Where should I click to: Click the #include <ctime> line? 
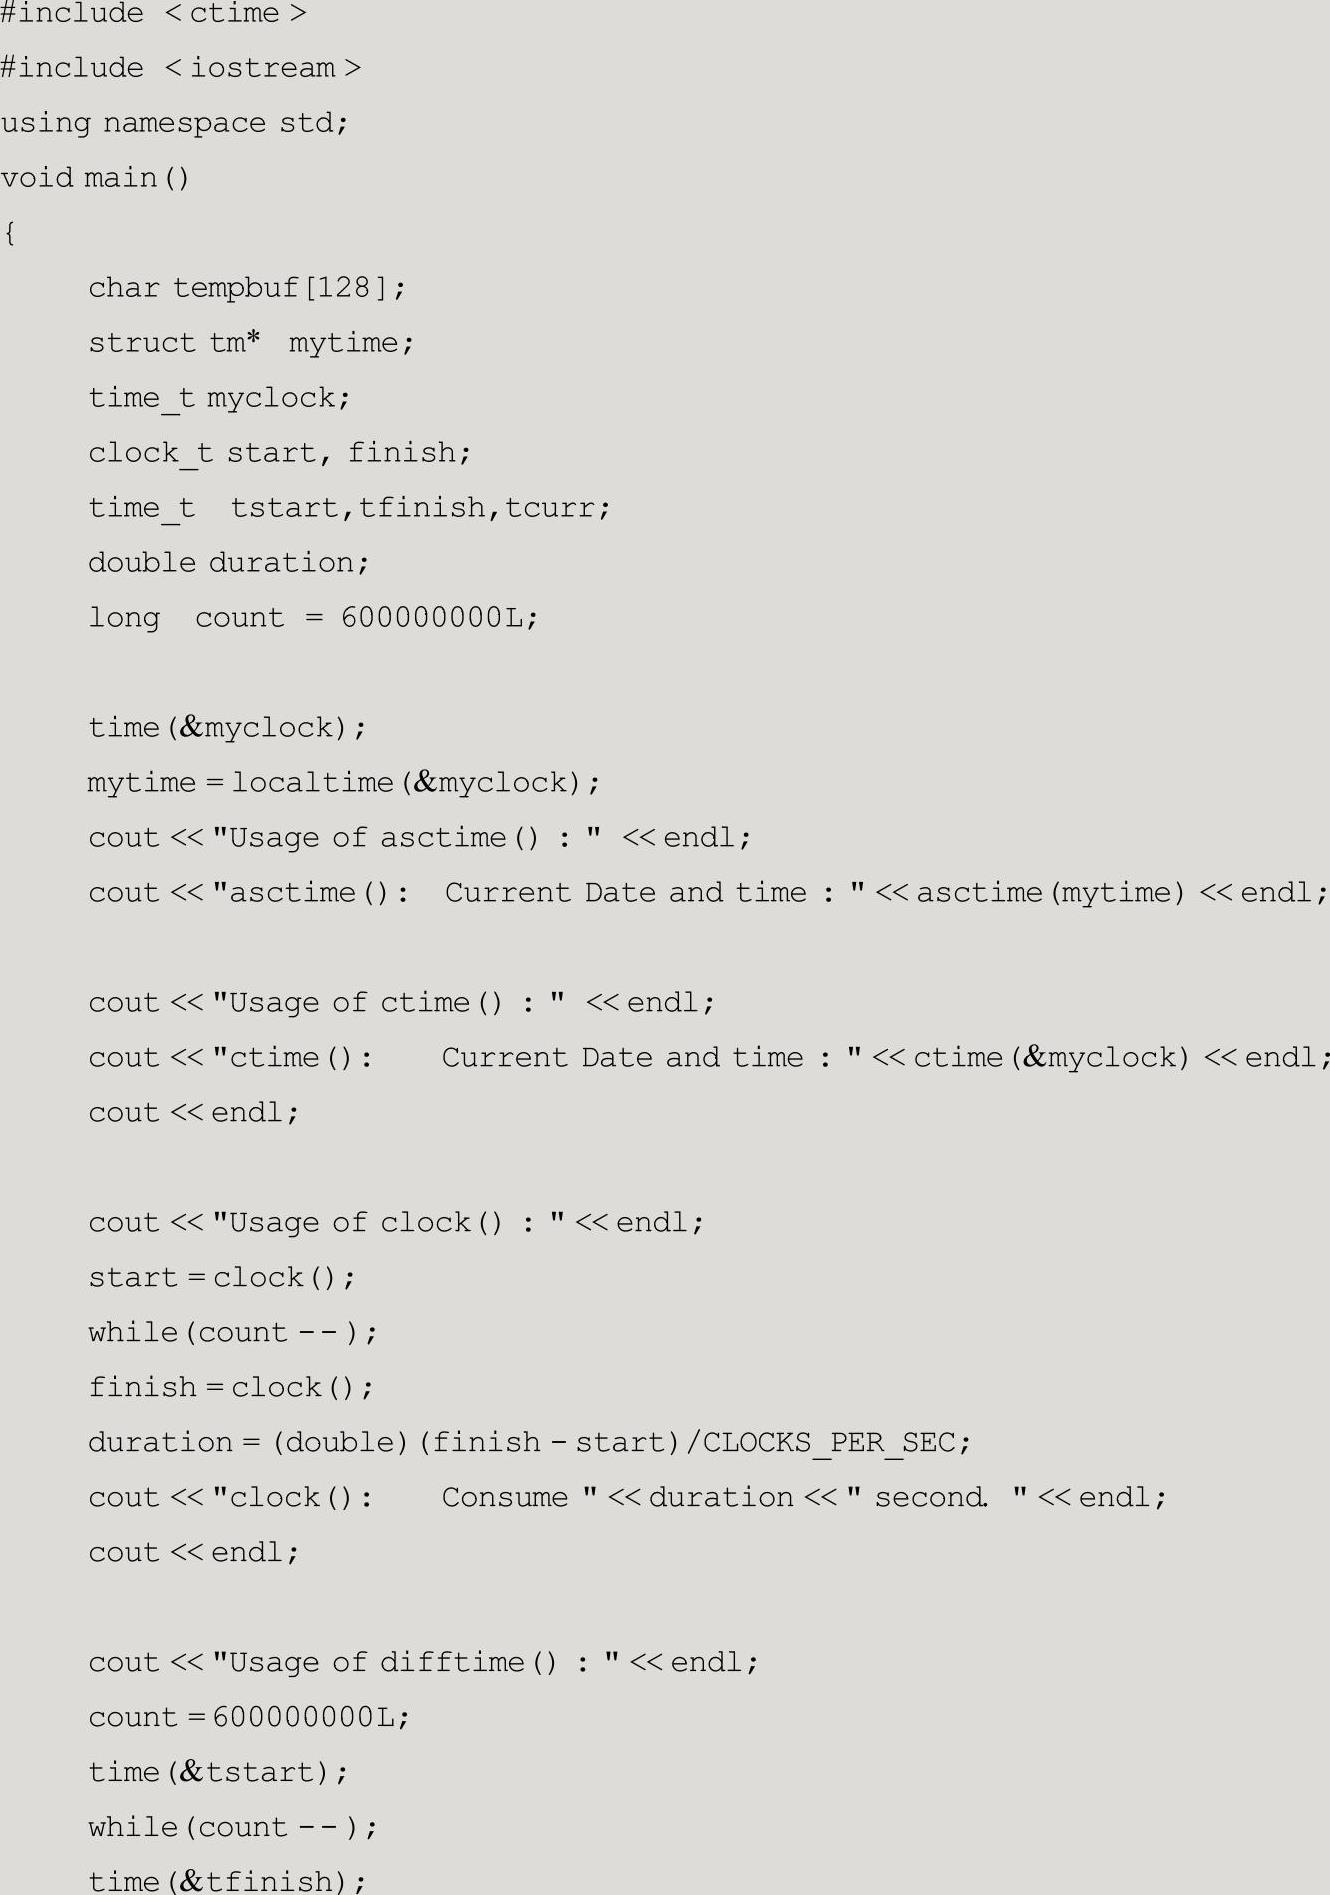click(153, 14)
